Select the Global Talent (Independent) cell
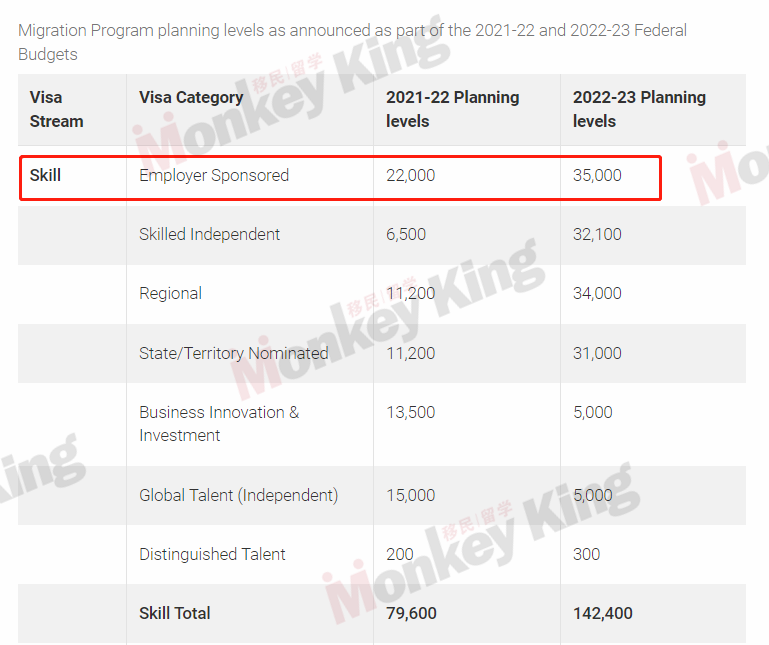This screenshot has width=769, height=645. click(x=238, y=495)
